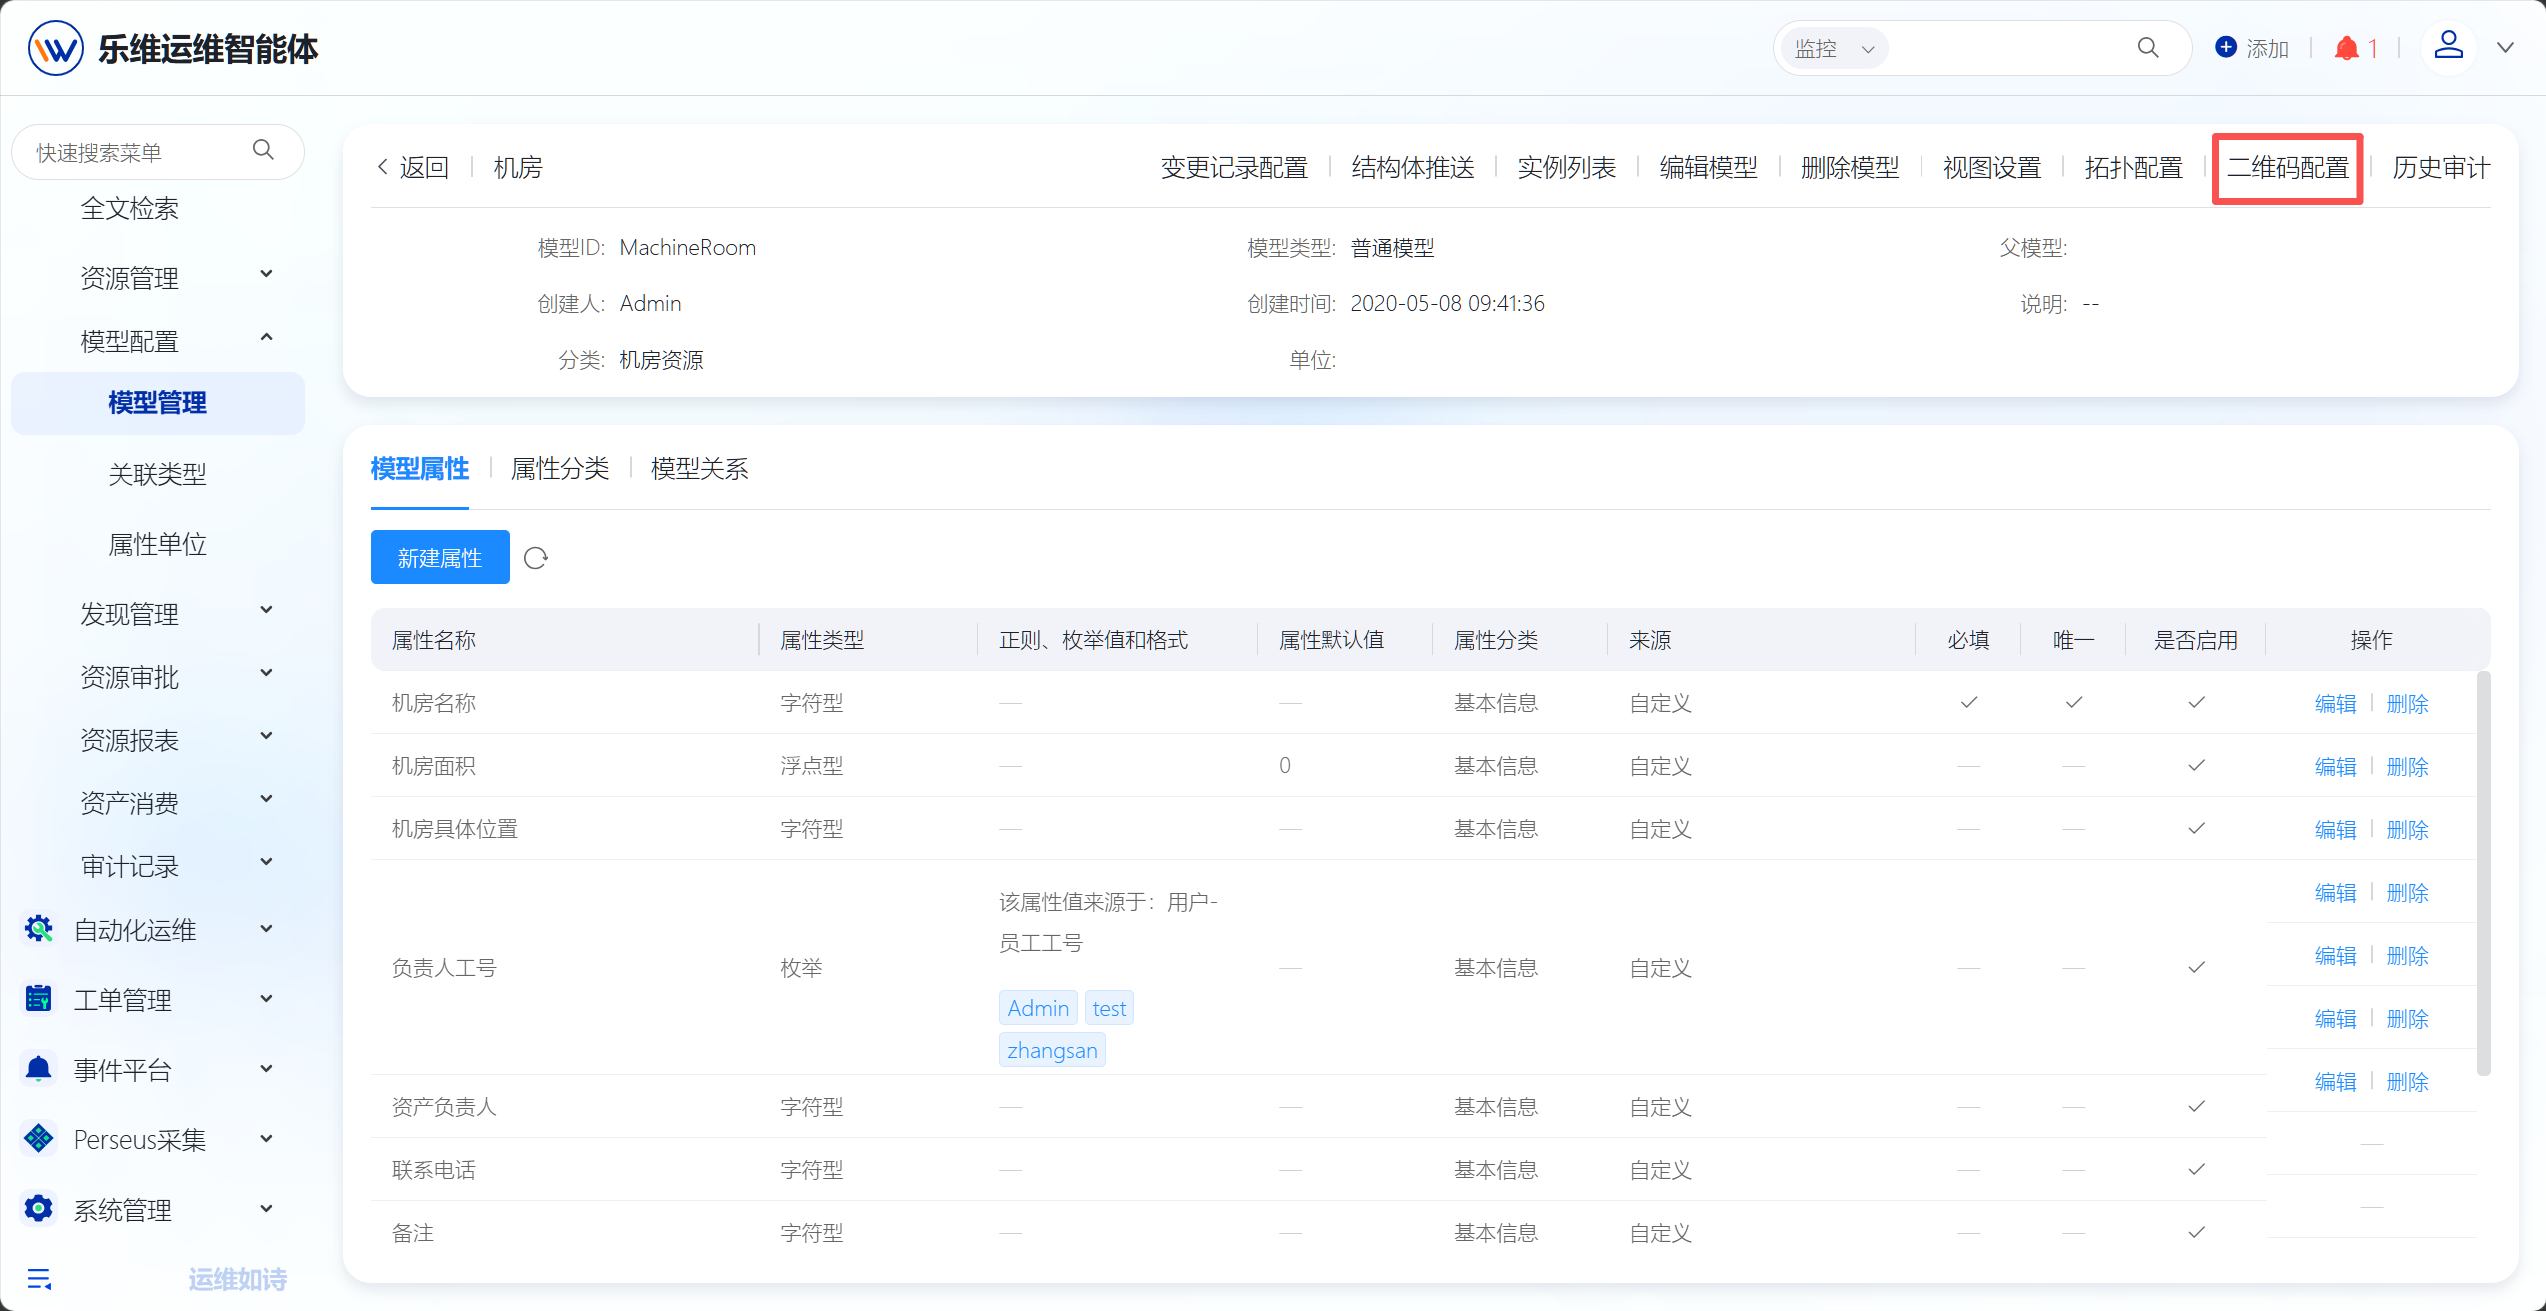Open the user account dropdown arrow
This screenshot has height=1311, width=2546.
point(2506,47)
